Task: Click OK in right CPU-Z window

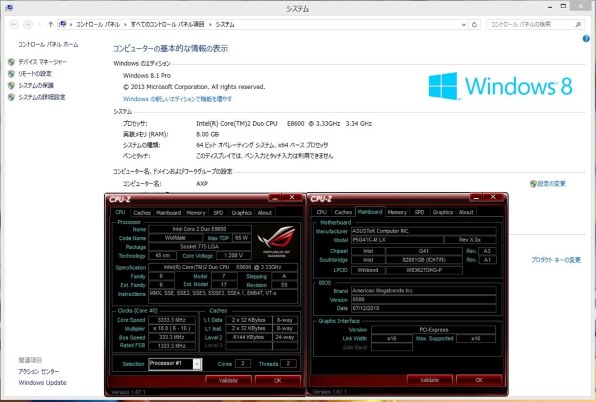Action: point(479,380)
